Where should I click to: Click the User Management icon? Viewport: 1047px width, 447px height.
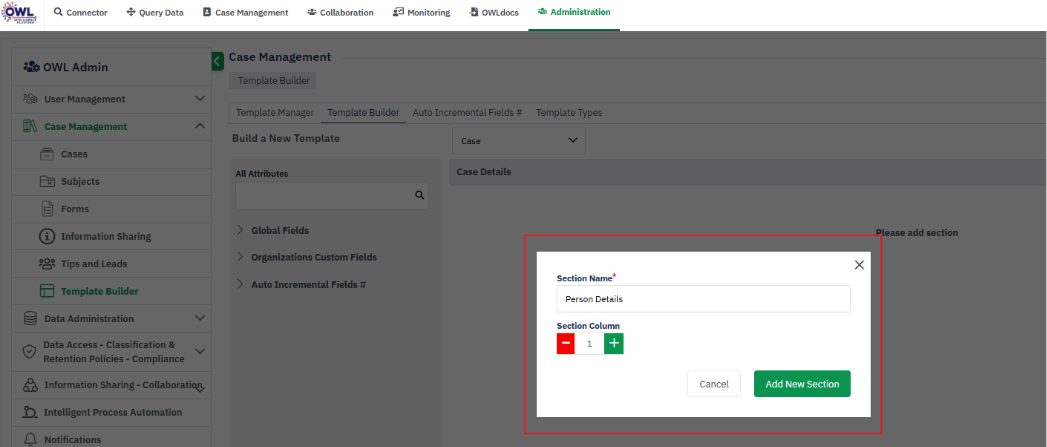30,99
